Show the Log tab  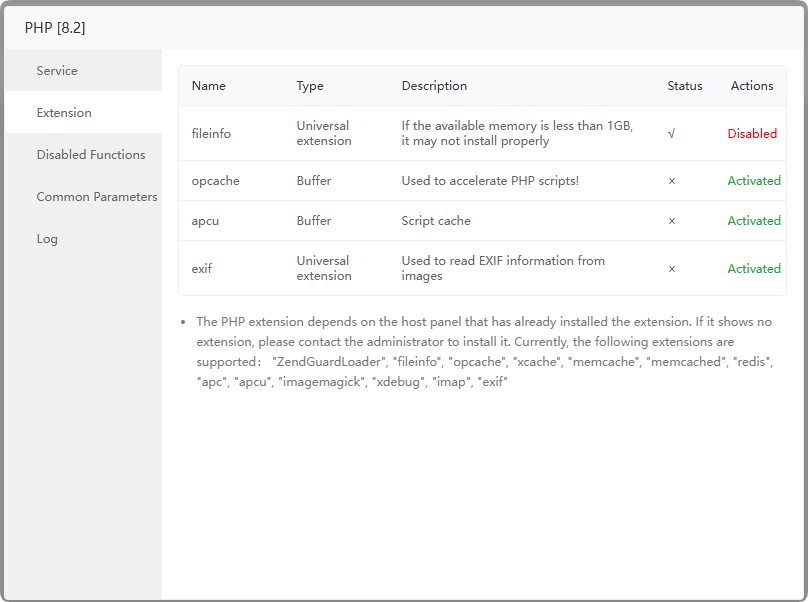click(x=47, y=239)
